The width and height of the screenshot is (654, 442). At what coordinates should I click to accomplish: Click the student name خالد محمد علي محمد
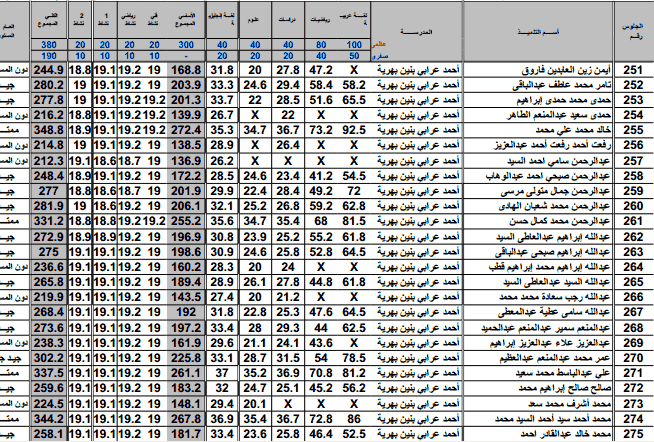[573, 130]
